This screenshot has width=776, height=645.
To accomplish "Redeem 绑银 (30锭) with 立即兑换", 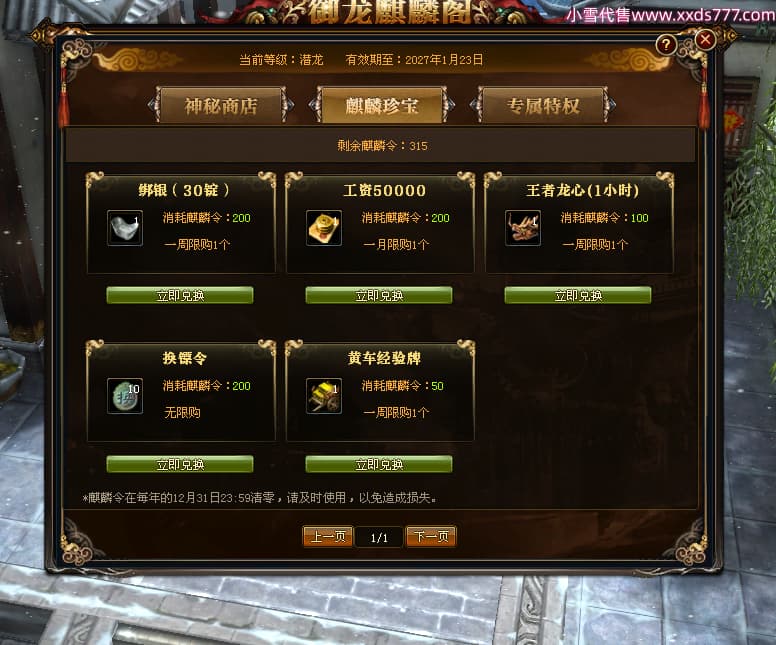I will point(180,296).
